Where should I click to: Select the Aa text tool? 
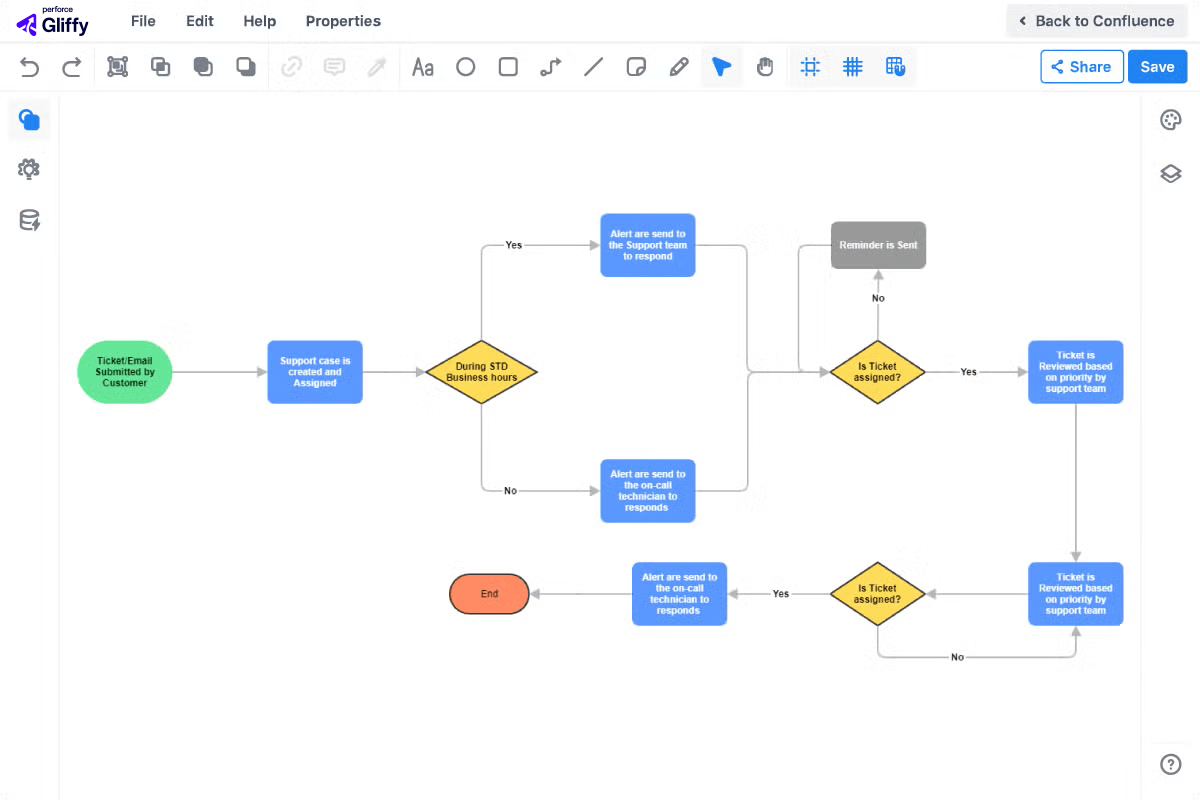tap(423, 67)
